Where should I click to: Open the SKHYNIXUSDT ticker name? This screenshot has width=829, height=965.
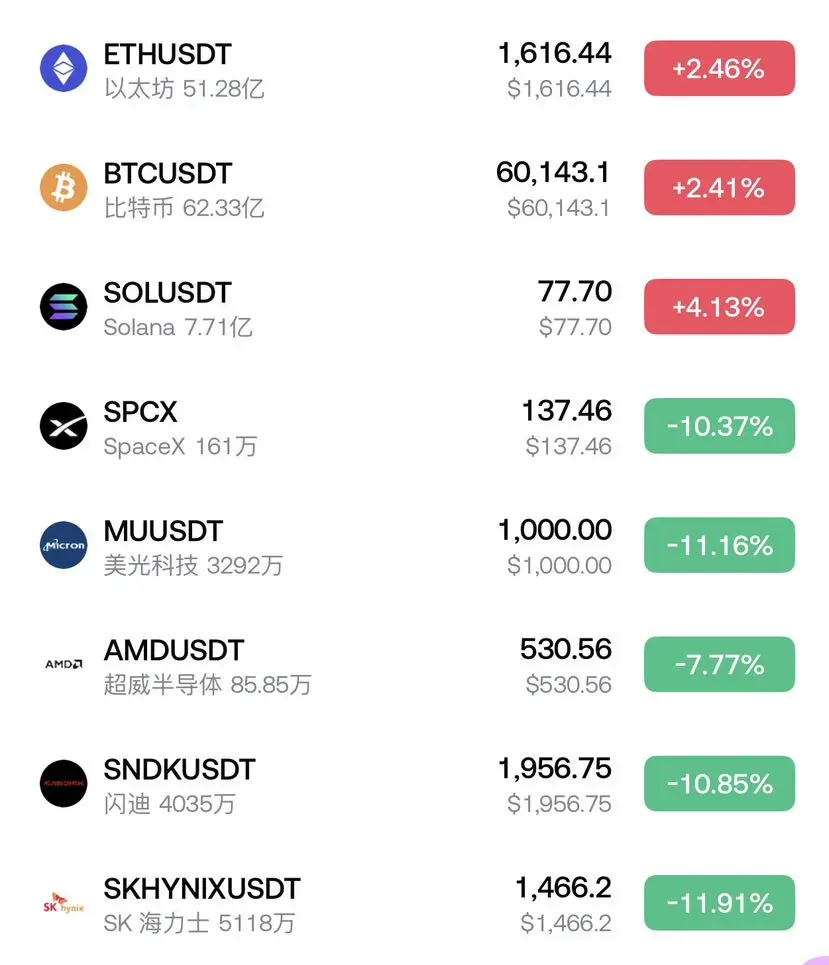coord(202,889)
